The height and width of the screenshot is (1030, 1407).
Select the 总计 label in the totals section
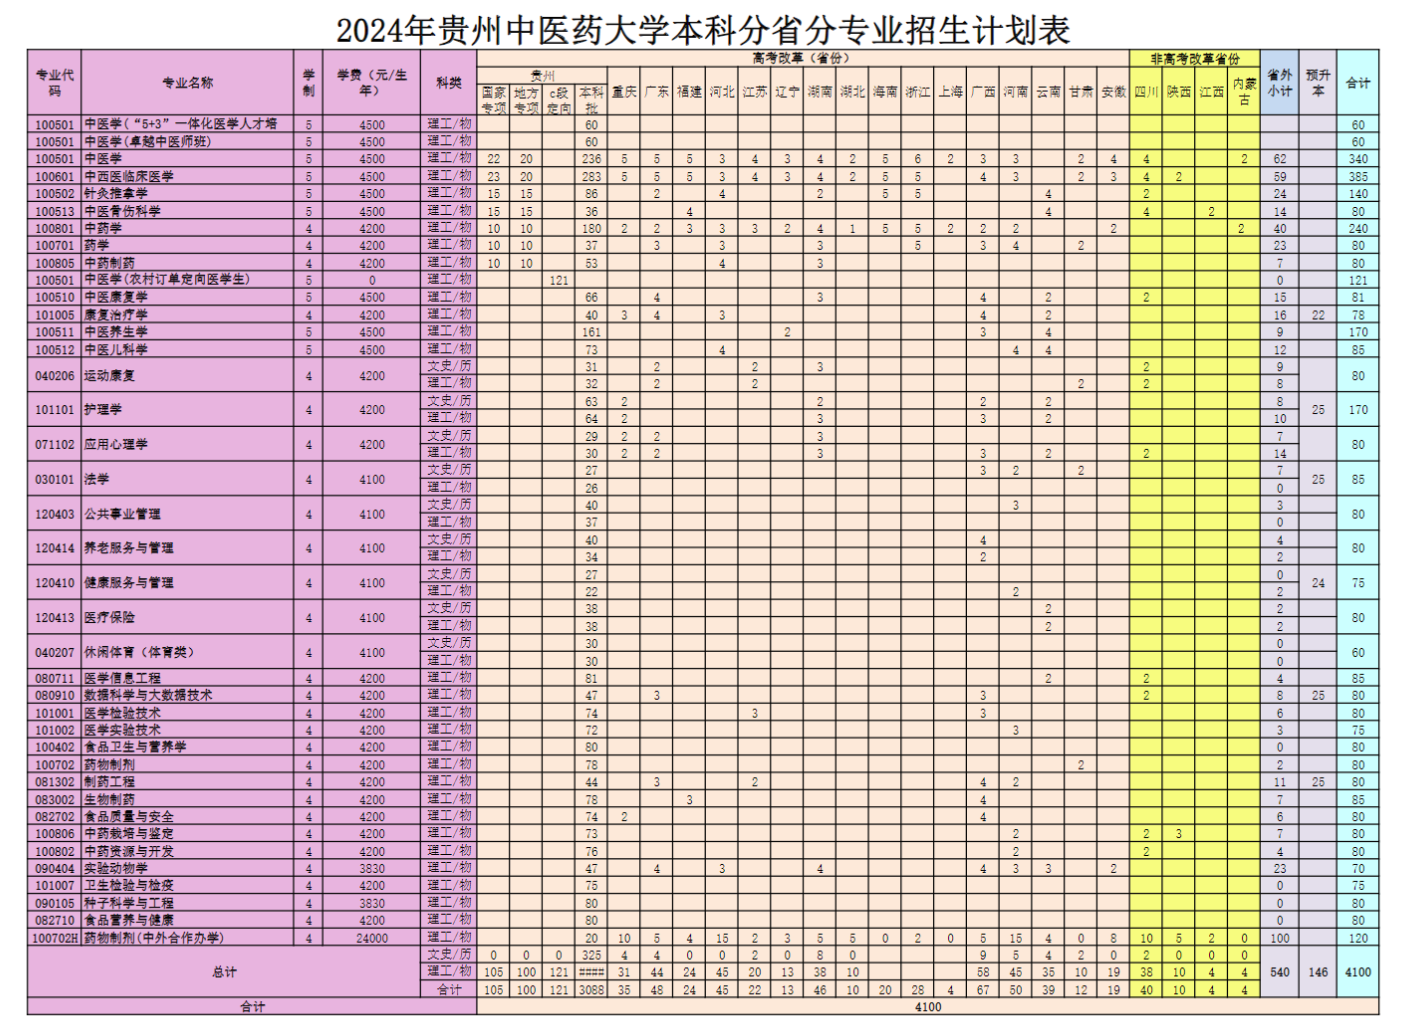224,972
